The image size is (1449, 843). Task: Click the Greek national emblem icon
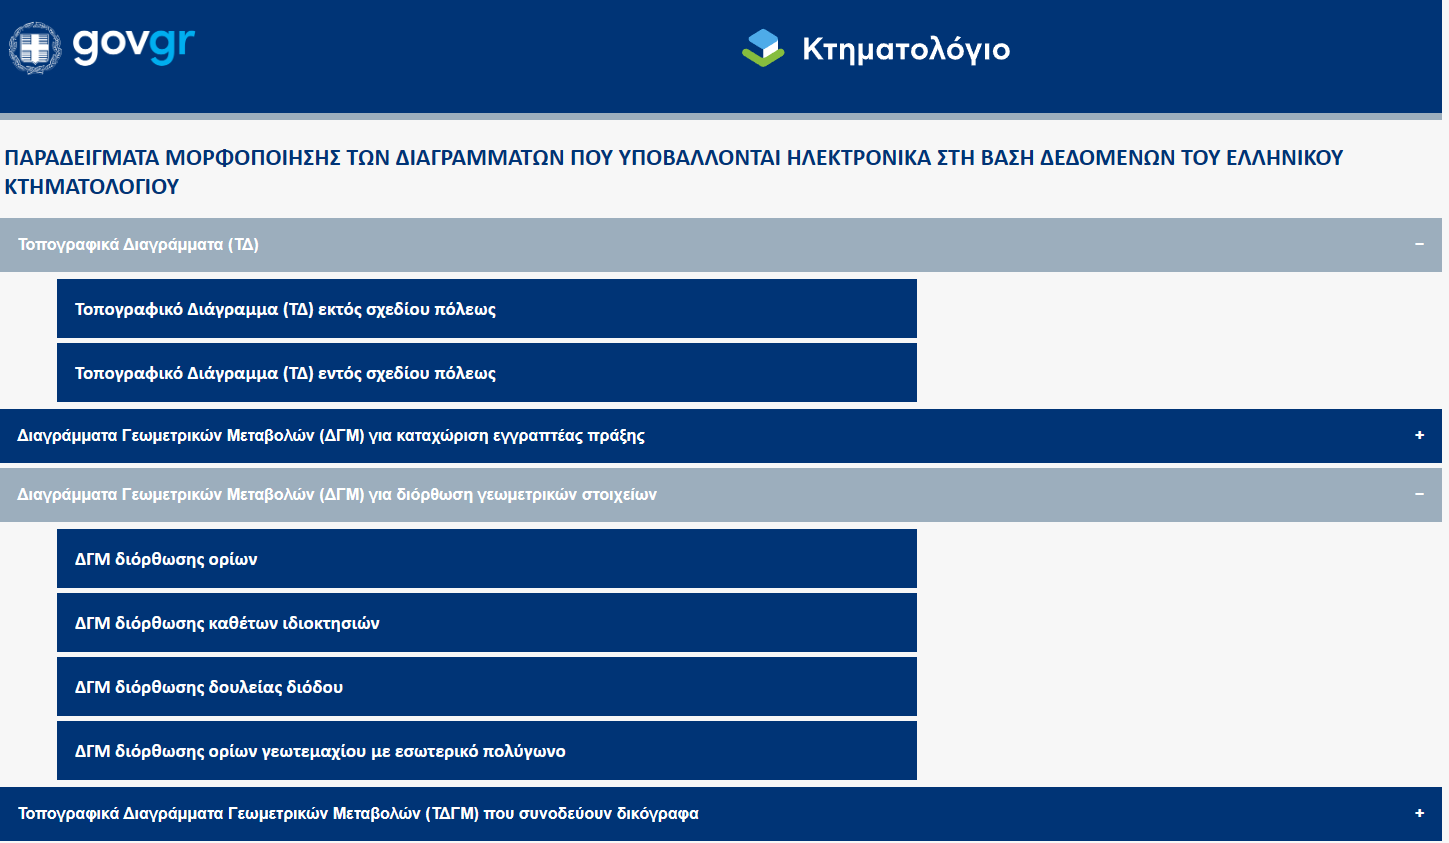tap(35, 47)
